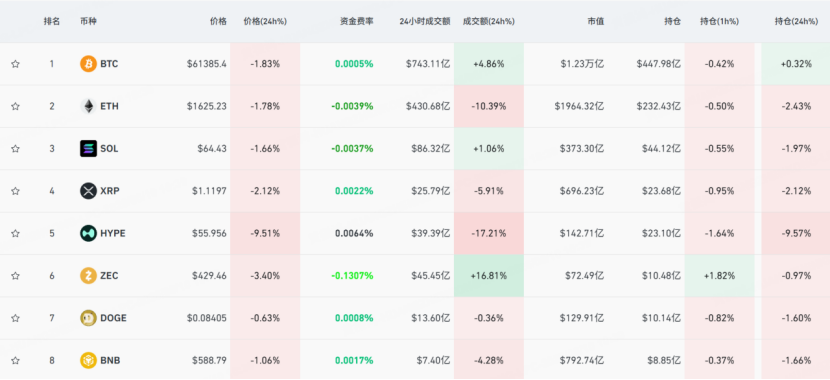Image resolution: width=830 pixels, height=380 pixels.
Task: Star DOGE as a favorite
Action: point(15,318)
